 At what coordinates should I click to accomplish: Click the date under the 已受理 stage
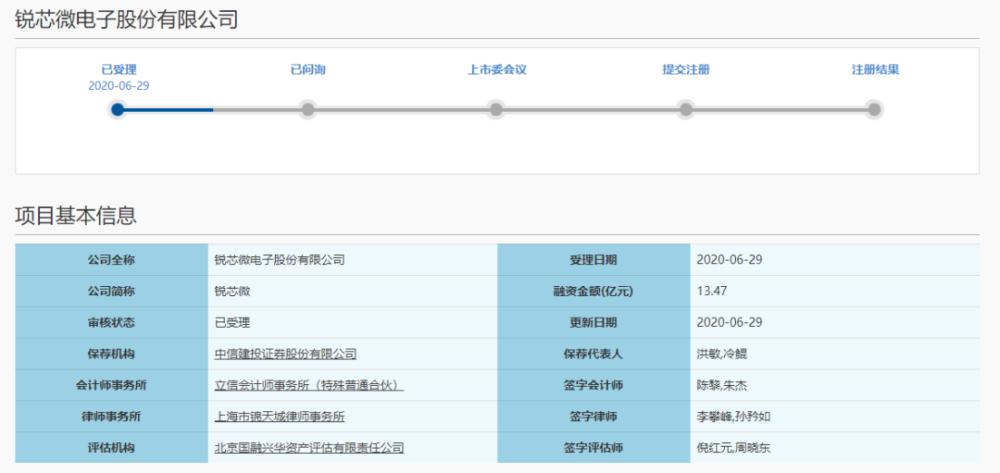click(x=118, y=86)
